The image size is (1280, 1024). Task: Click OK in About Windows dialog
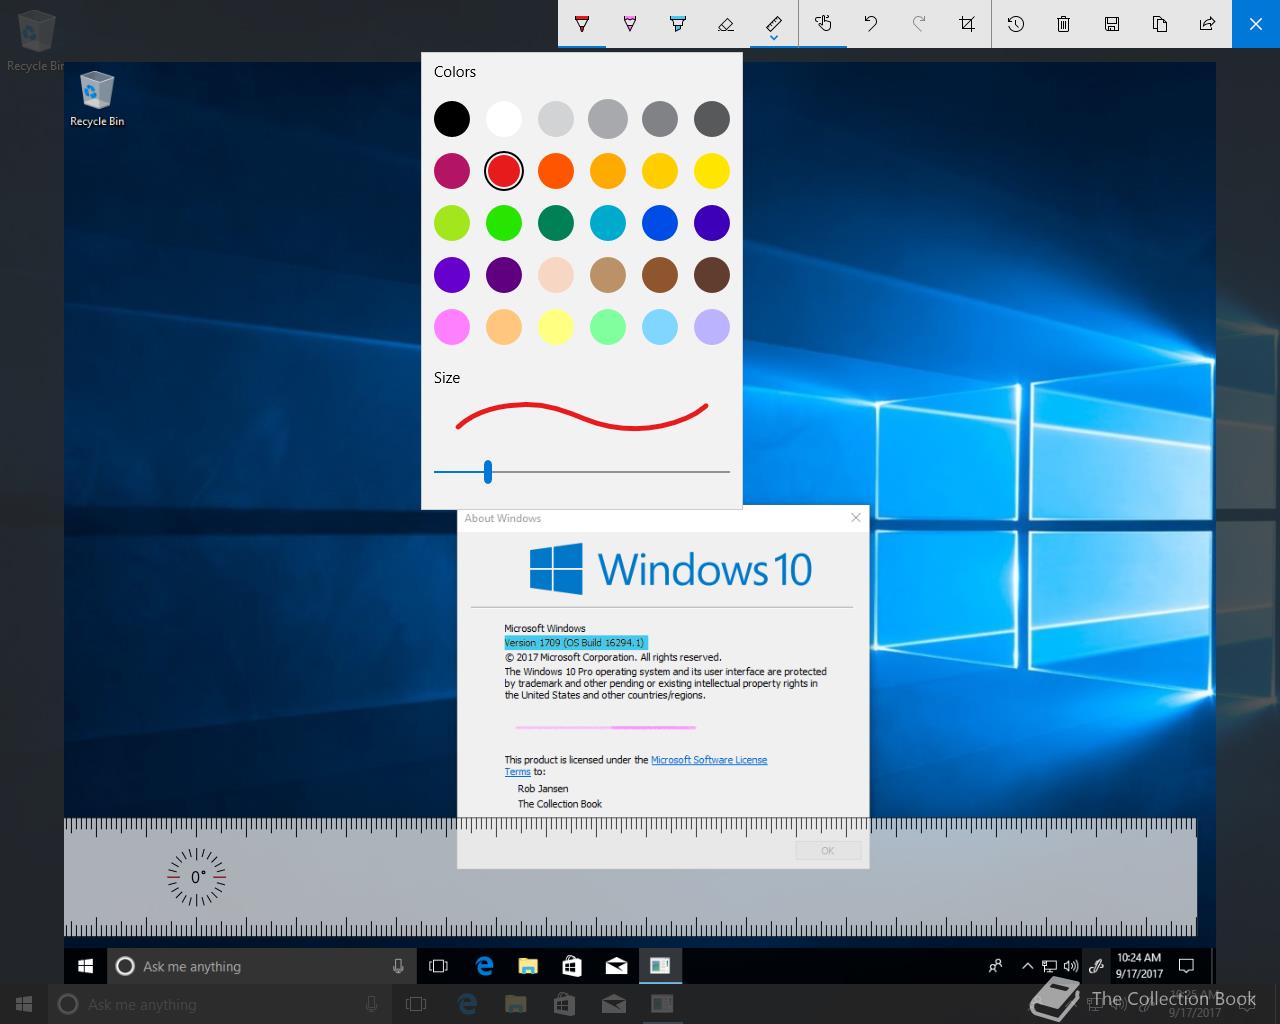coord(828,851)
